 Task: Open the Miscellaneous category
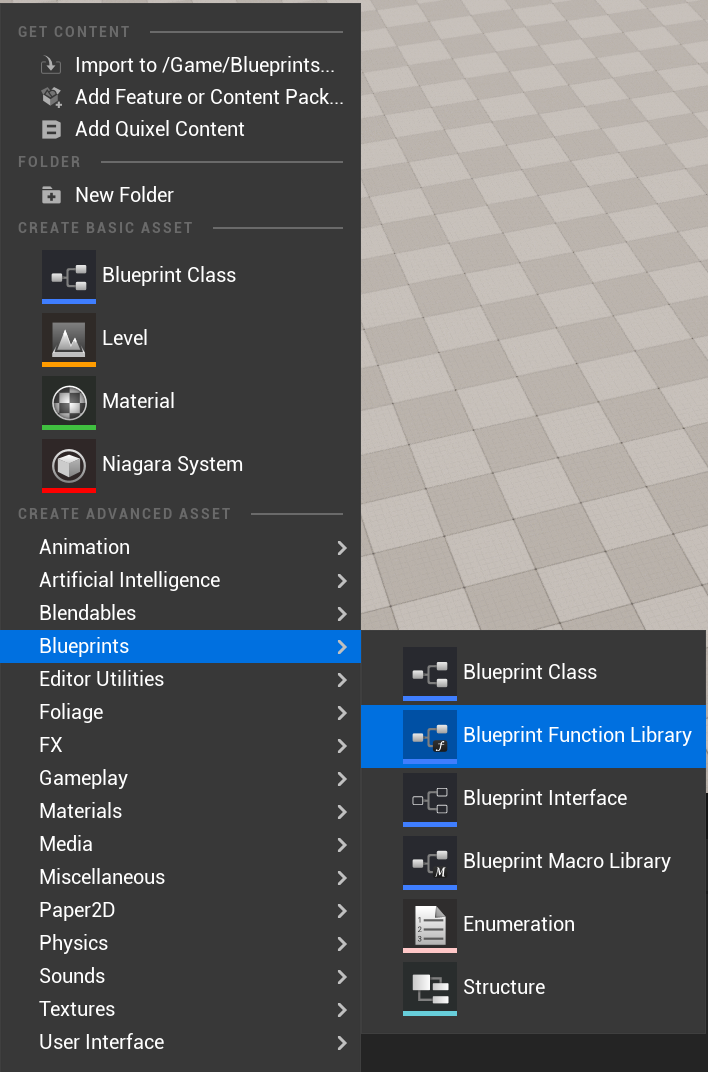180,877
